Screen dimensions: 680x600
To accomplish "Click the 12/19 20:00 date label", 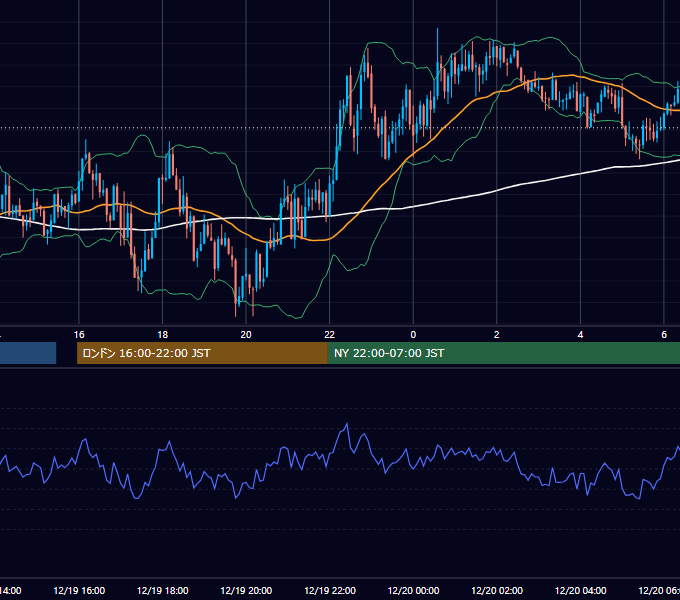I will (246, 590).
